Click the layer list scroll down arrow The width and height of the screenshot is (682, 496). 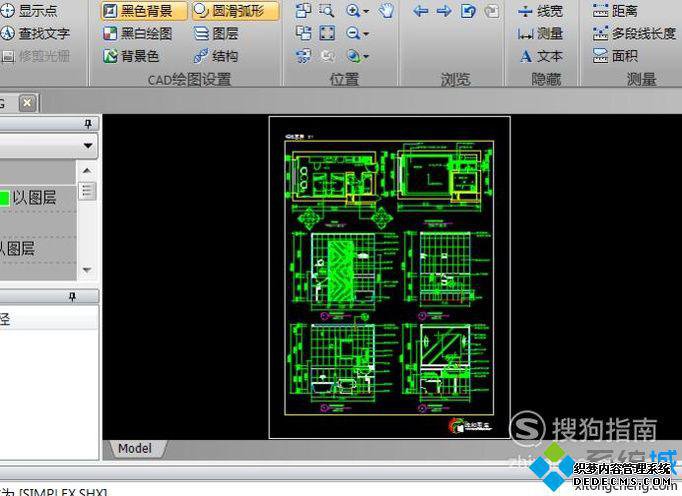tap(87, 270)
